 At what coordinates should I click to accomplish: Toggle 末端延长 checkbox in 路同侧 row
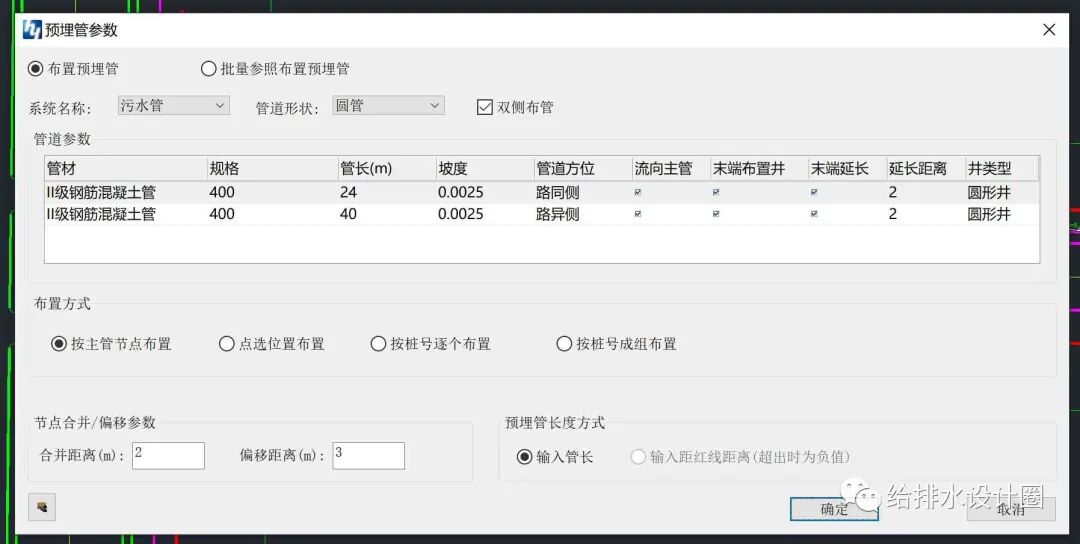(814, 193)
